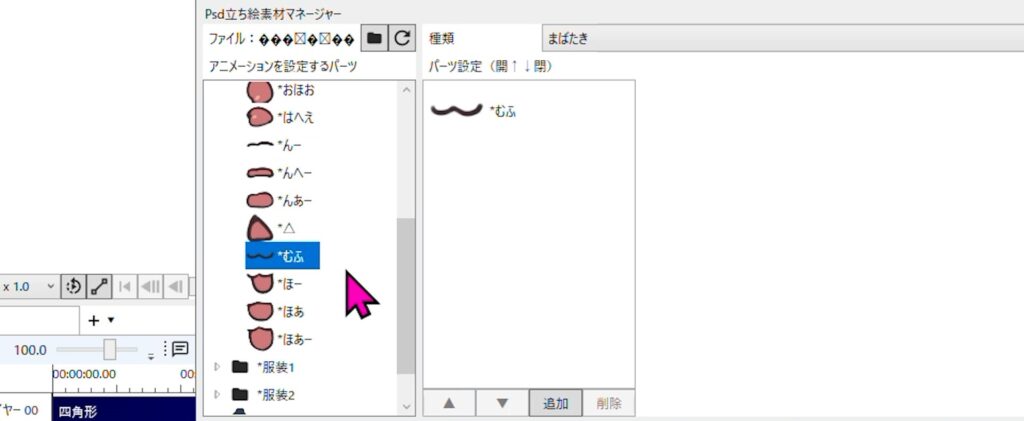This screenshot has width=1024, height=421.
Task: Open the まばたき type dropdown
Action: coord(780,39)
